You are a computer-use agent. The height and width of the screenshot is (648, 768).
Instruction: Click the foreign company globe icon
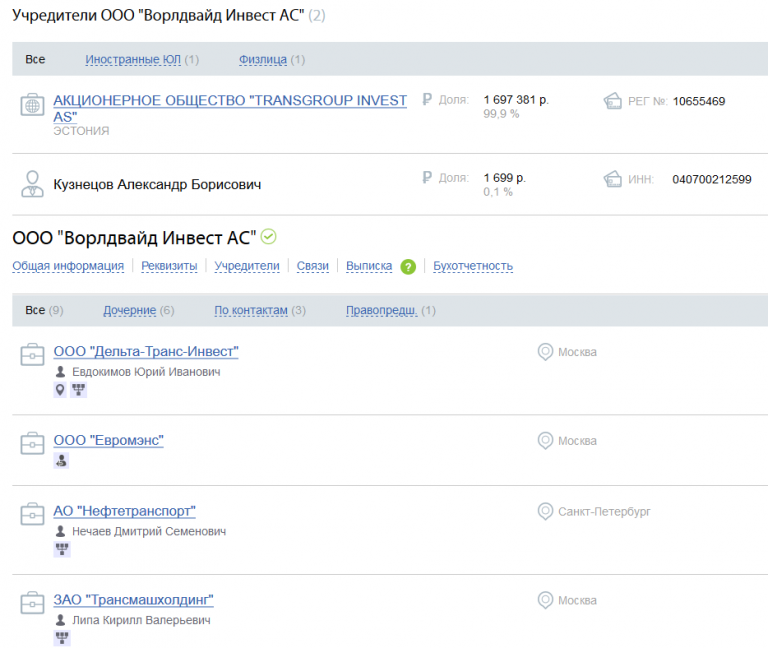[x=32, y=105]
